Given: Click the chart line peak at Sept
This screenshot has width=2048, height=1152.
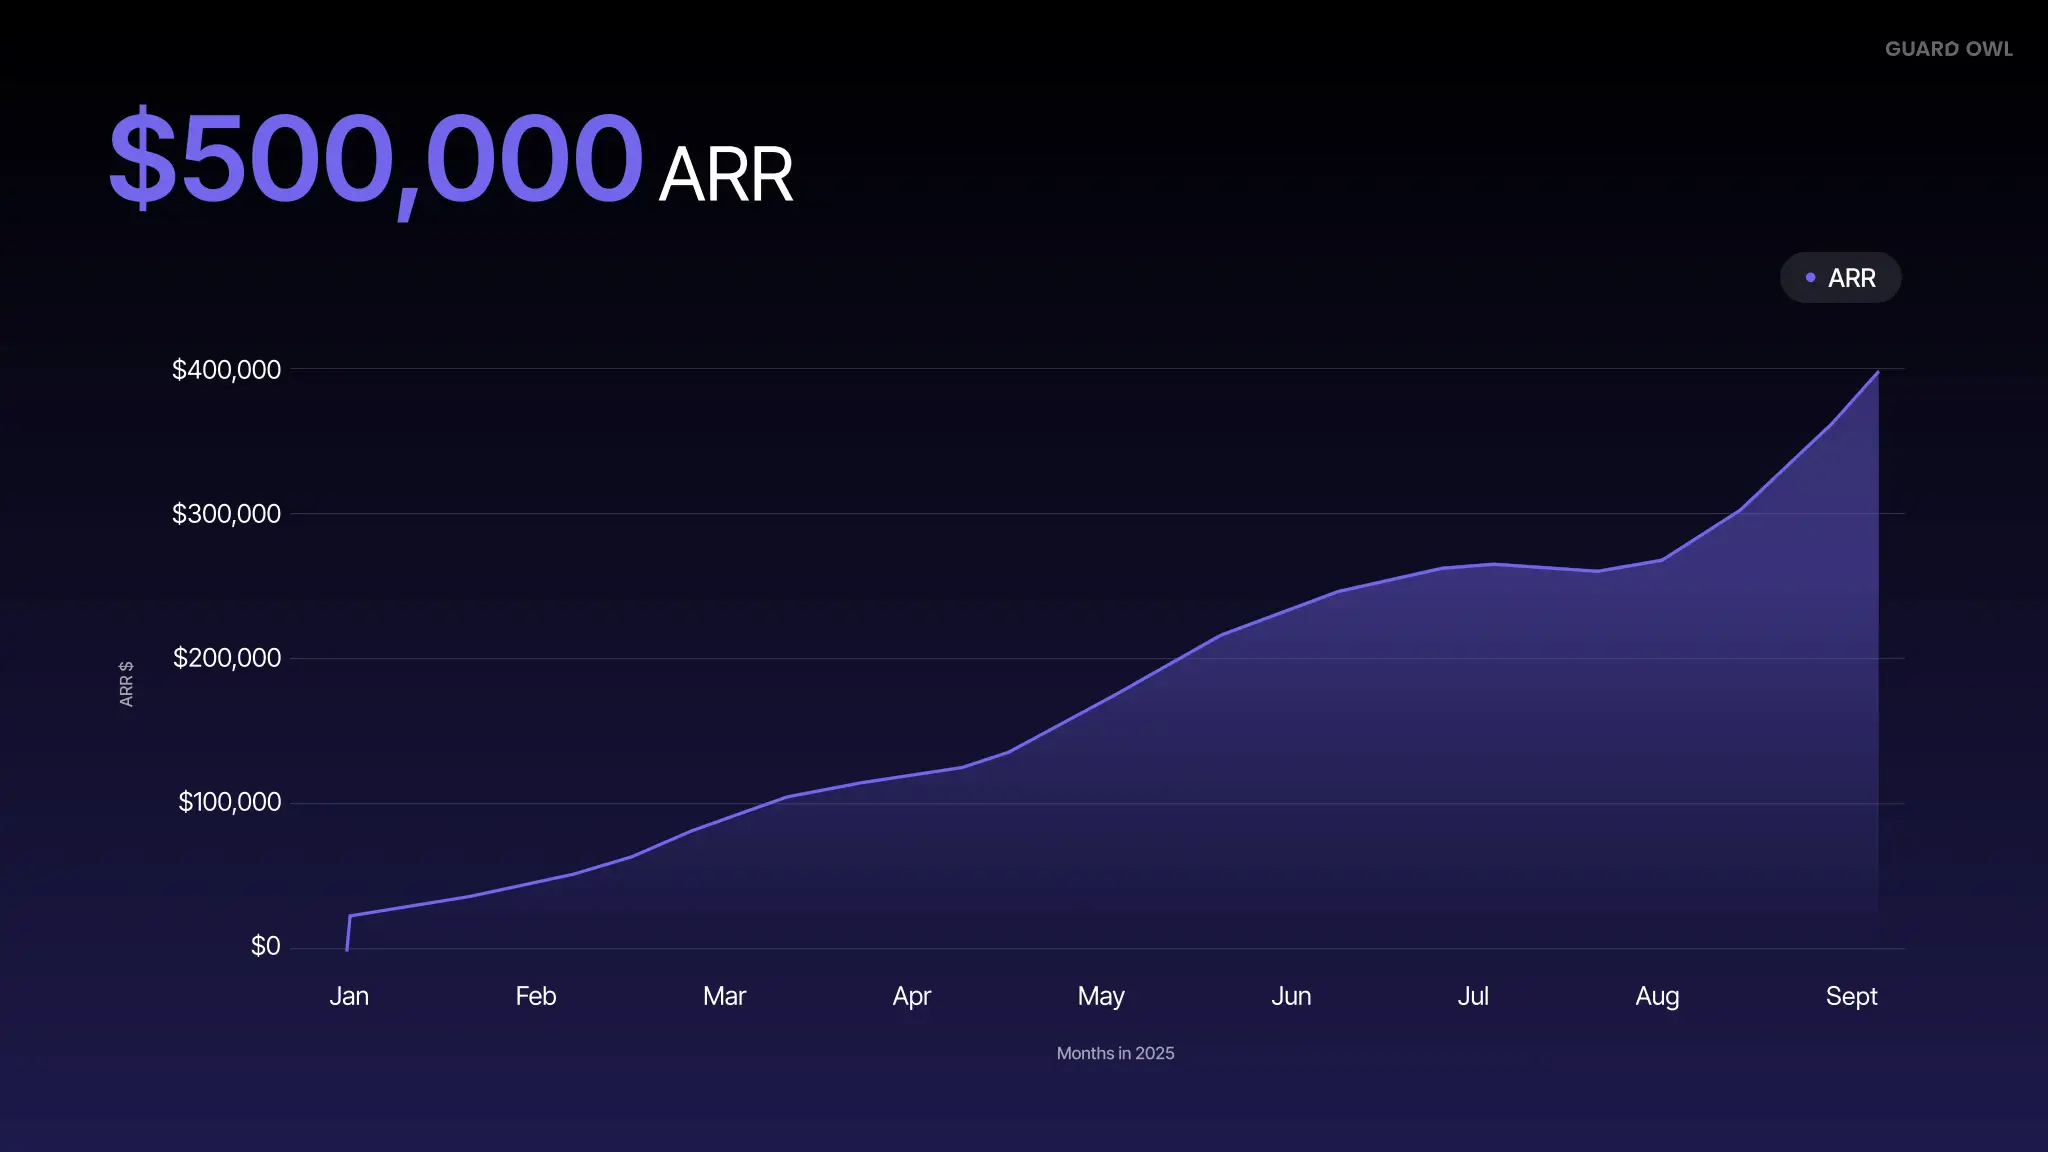Looking at the screenshot, I should (1877, 373).
